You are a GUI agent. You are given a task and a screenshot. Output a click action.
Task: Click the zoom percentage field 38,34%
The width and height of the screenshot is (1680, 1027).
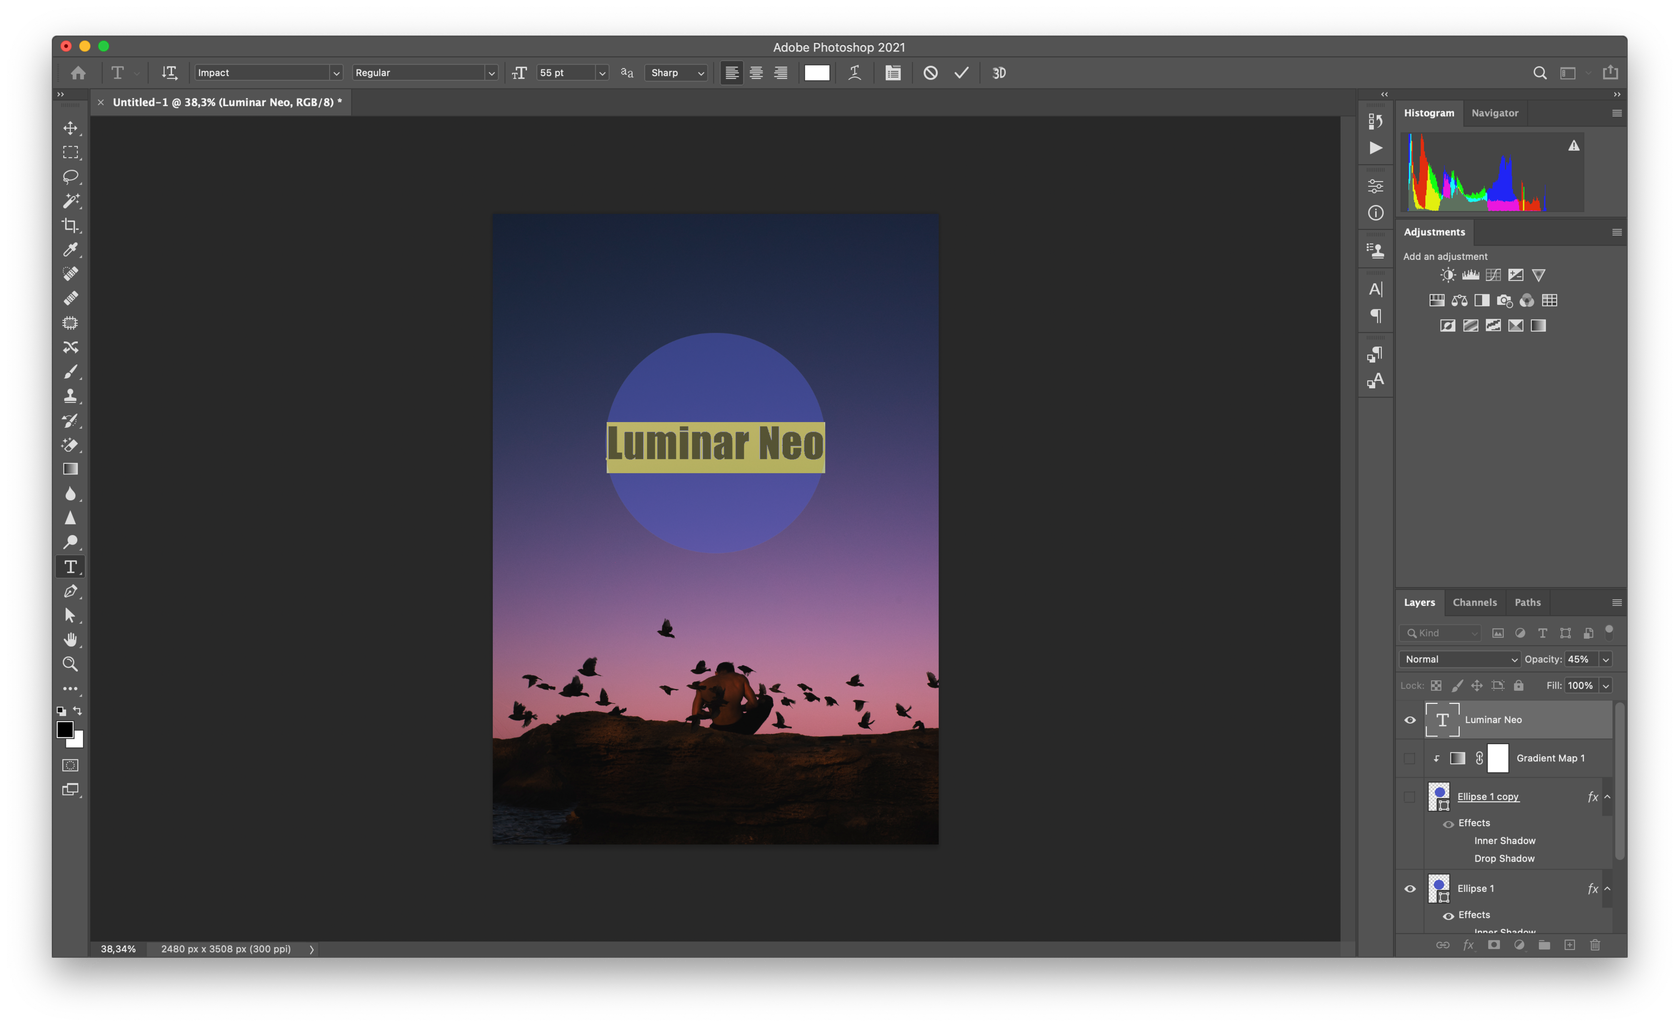[x=118, y=949]
